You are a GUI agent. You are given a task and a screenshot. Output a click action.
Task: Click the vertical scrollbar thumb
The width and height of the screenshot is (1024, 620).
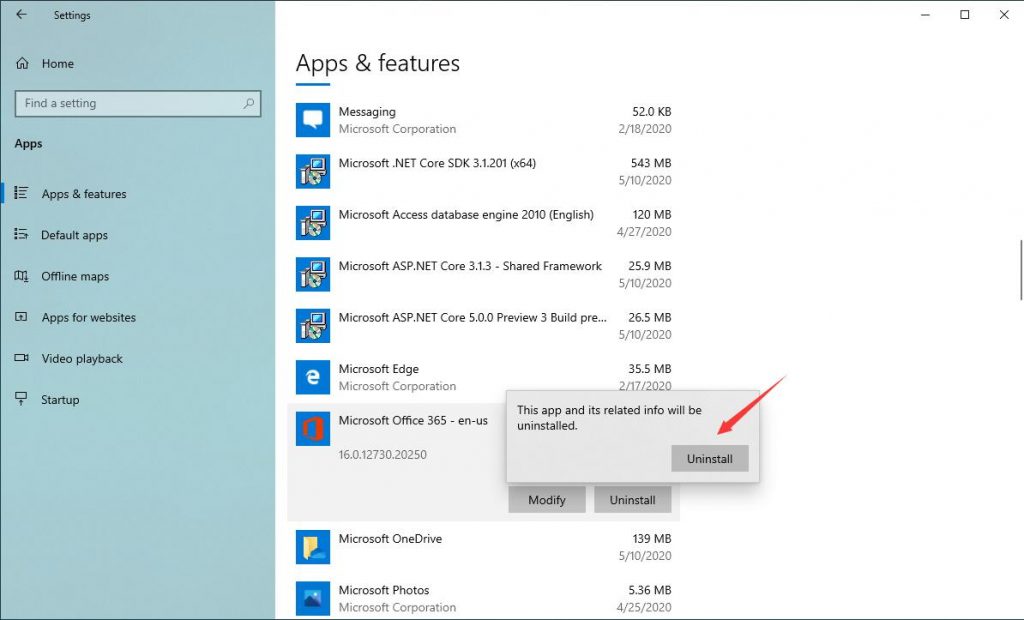pos(1021,269)
